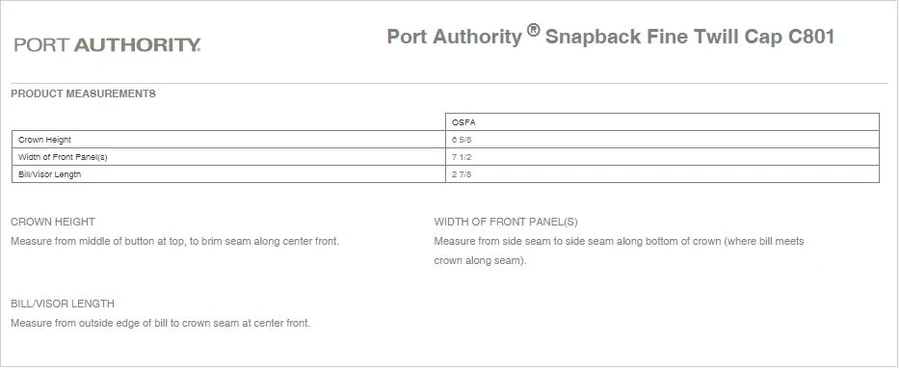Click the side seam to side seam instruction text
Image resolution: width=900 pixels, height=370 pixels.
[619, 242]
